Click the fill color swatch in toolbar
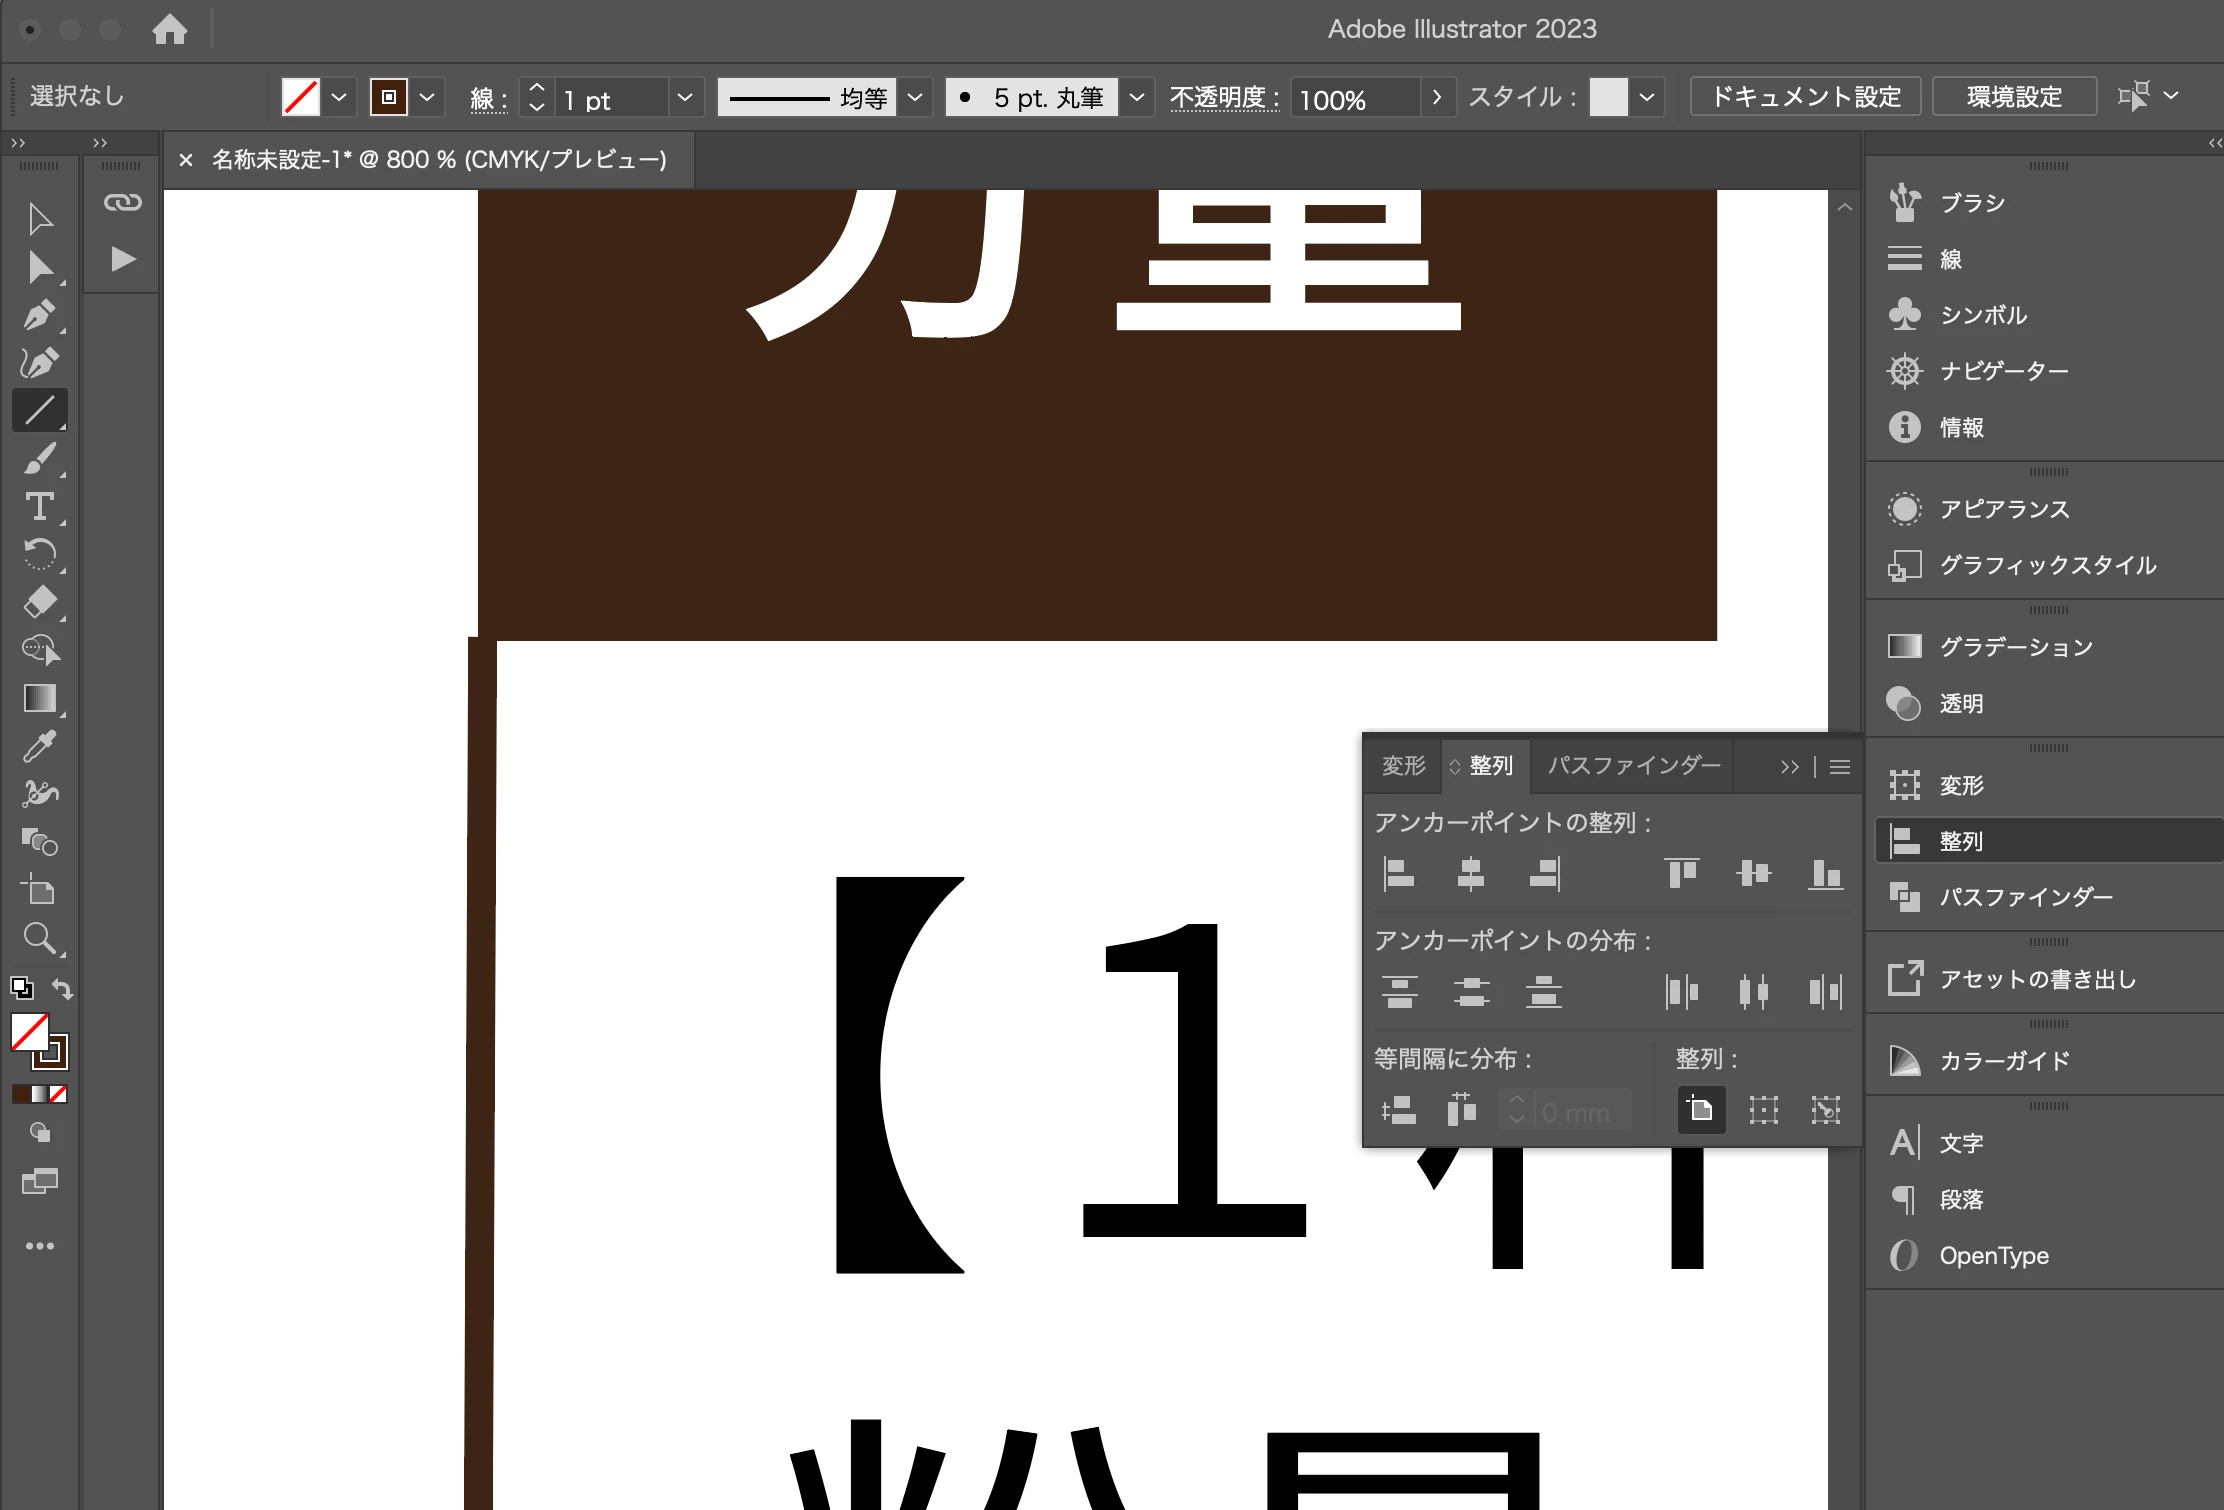The image size is (2224, 1510). tap(30, 1032)
